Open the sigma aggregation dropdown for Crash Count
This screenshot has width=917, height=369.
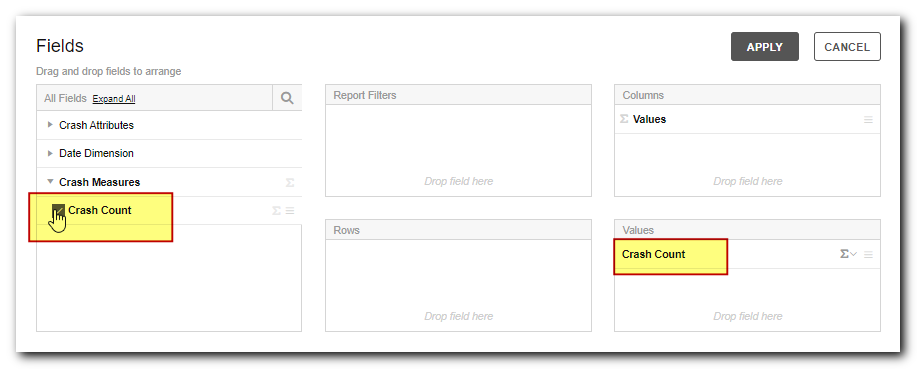pyautogui.click(x=848, y=254)
